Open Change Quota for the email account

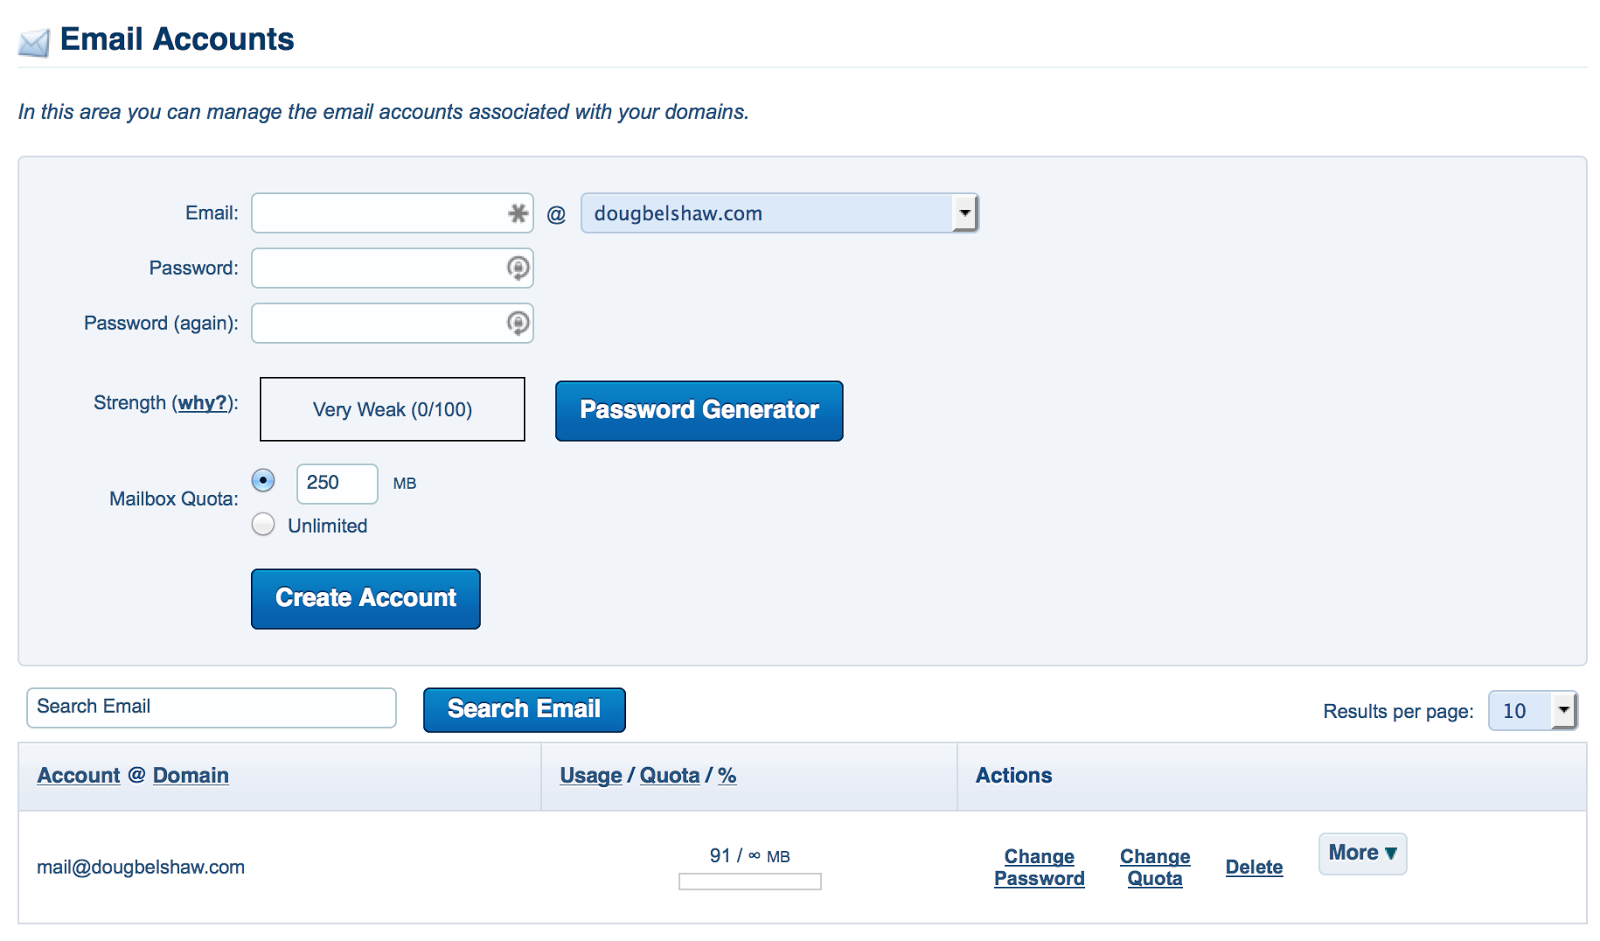point(1154,866)
